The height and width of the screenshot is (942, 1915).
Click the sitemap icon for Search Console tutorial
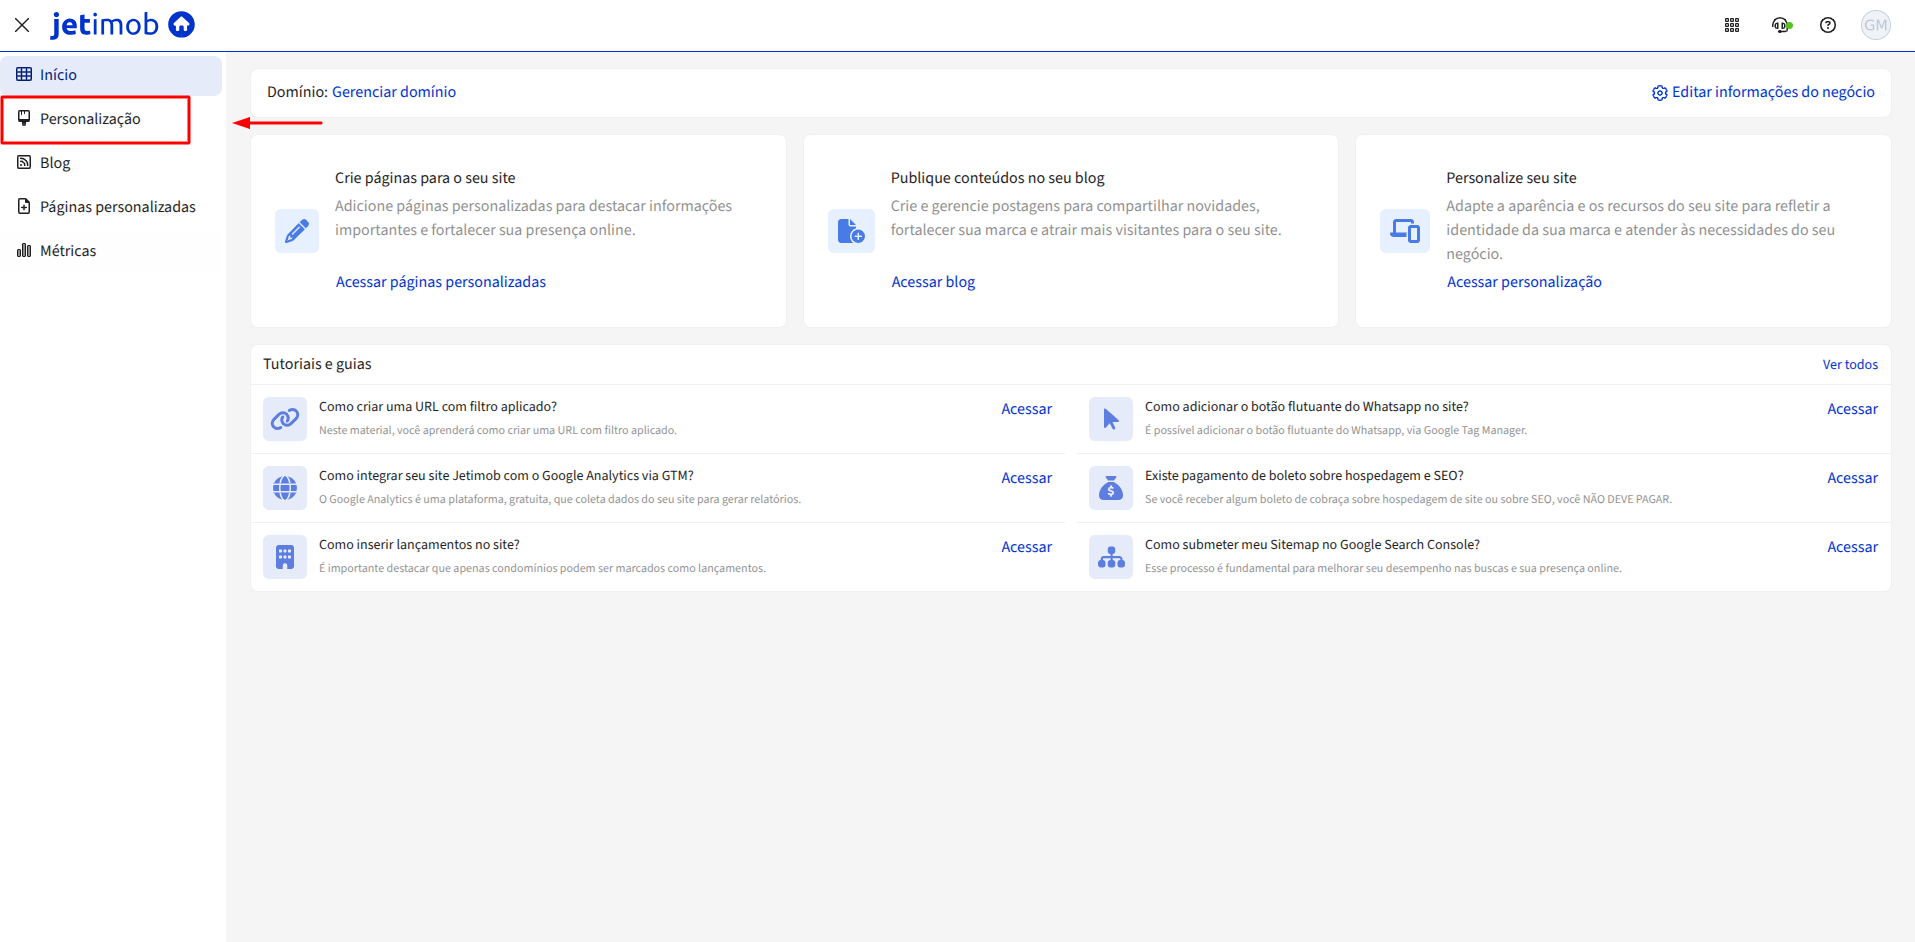point(1111,557)
